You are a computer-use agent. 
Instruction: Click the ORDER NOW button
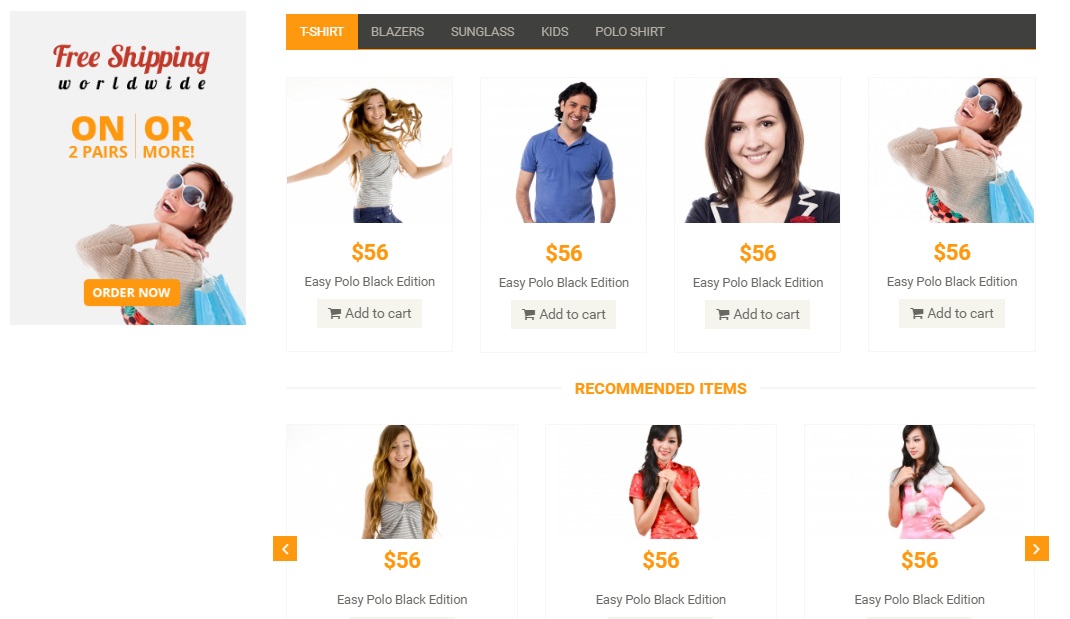tap(132, 292)
